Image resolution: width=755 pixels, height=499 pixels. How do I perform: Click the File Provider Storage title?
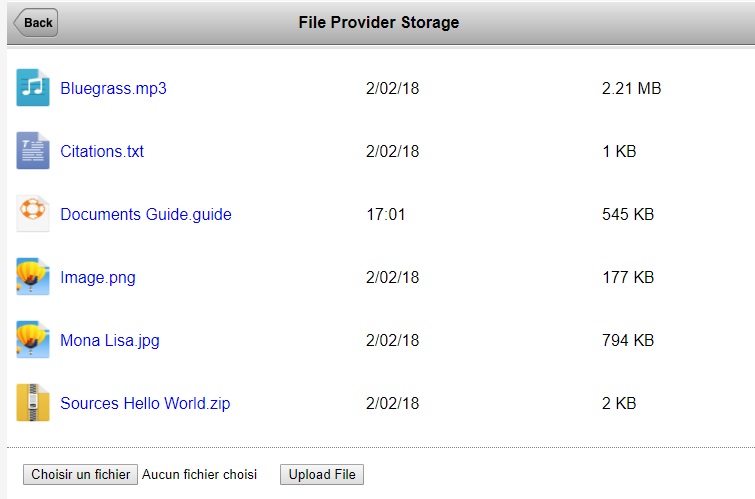click(x=378, y=23)
